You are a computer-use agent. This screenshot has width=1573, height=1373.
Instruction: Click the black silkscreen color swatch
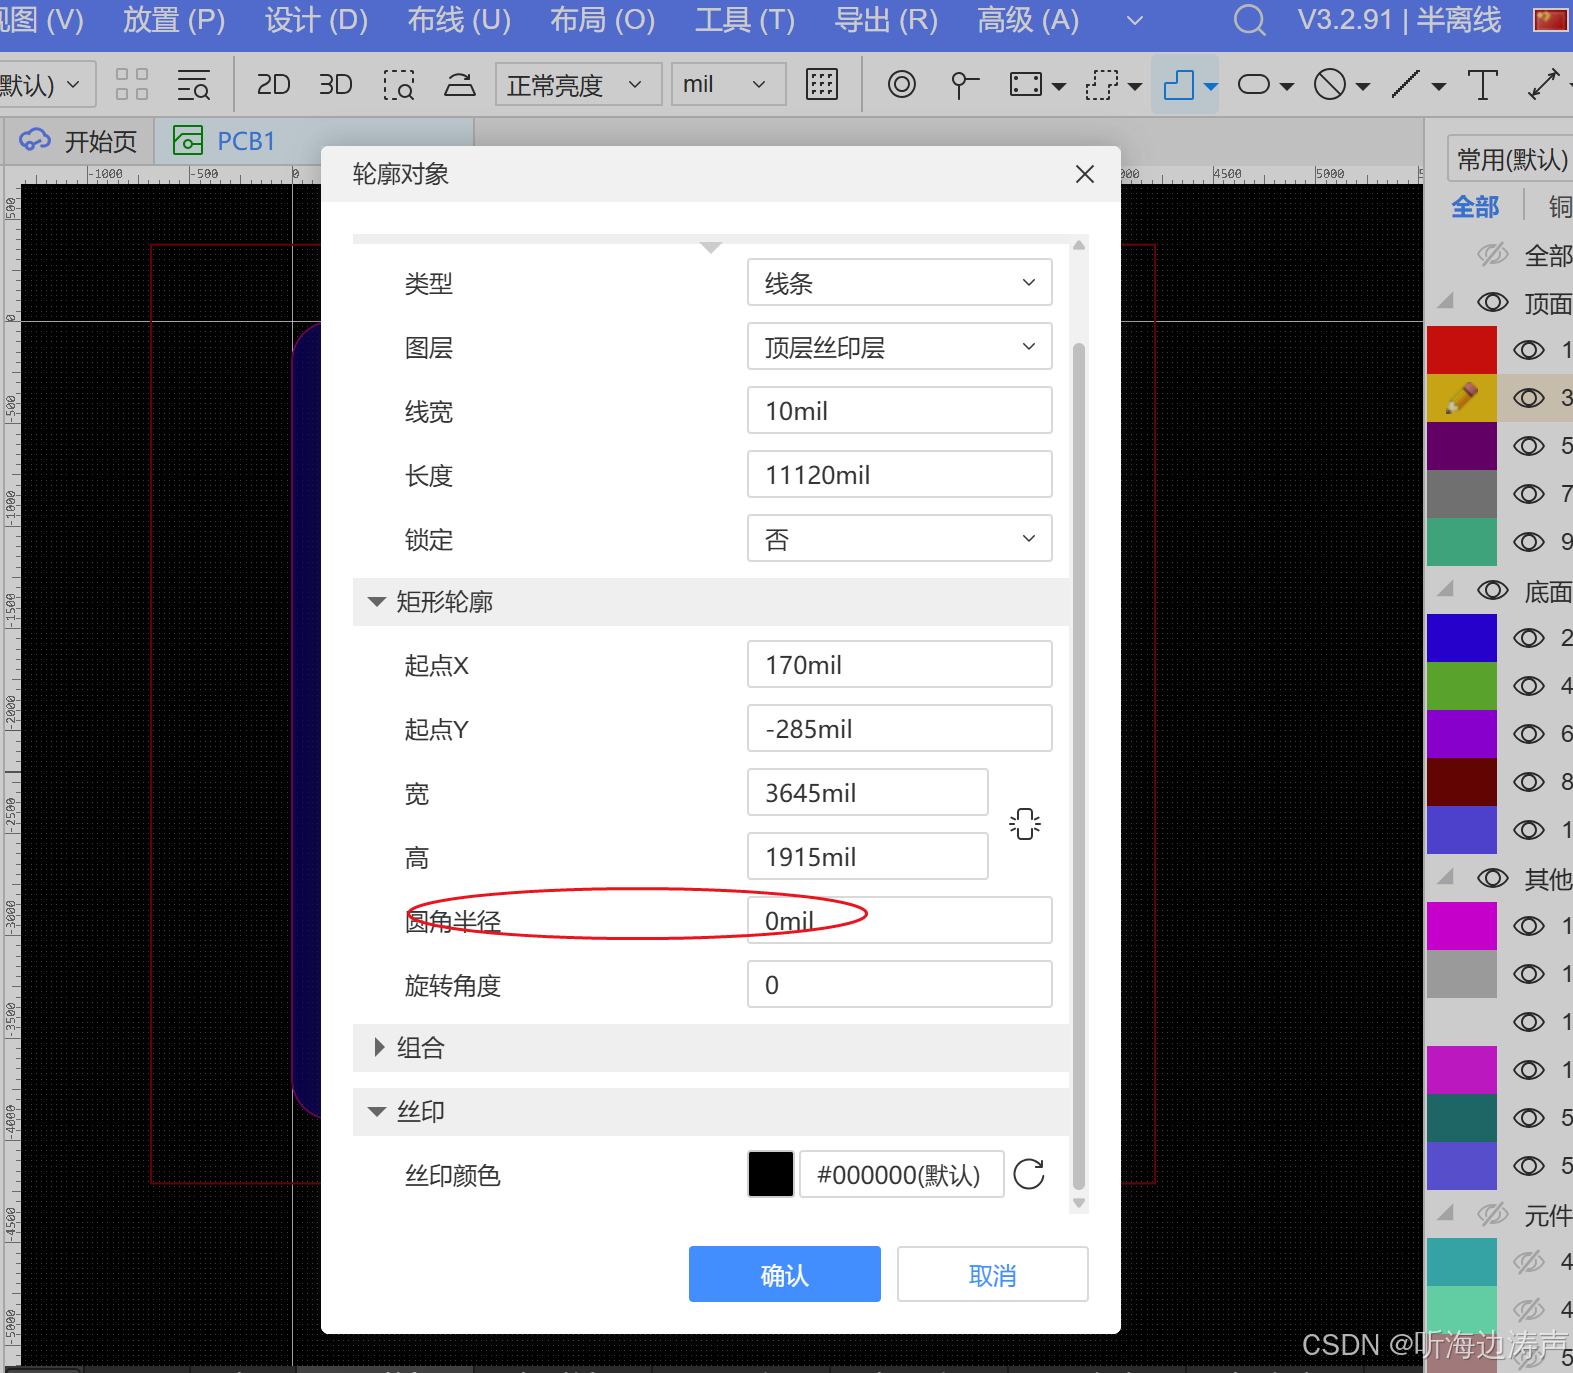click(771, 1174)
